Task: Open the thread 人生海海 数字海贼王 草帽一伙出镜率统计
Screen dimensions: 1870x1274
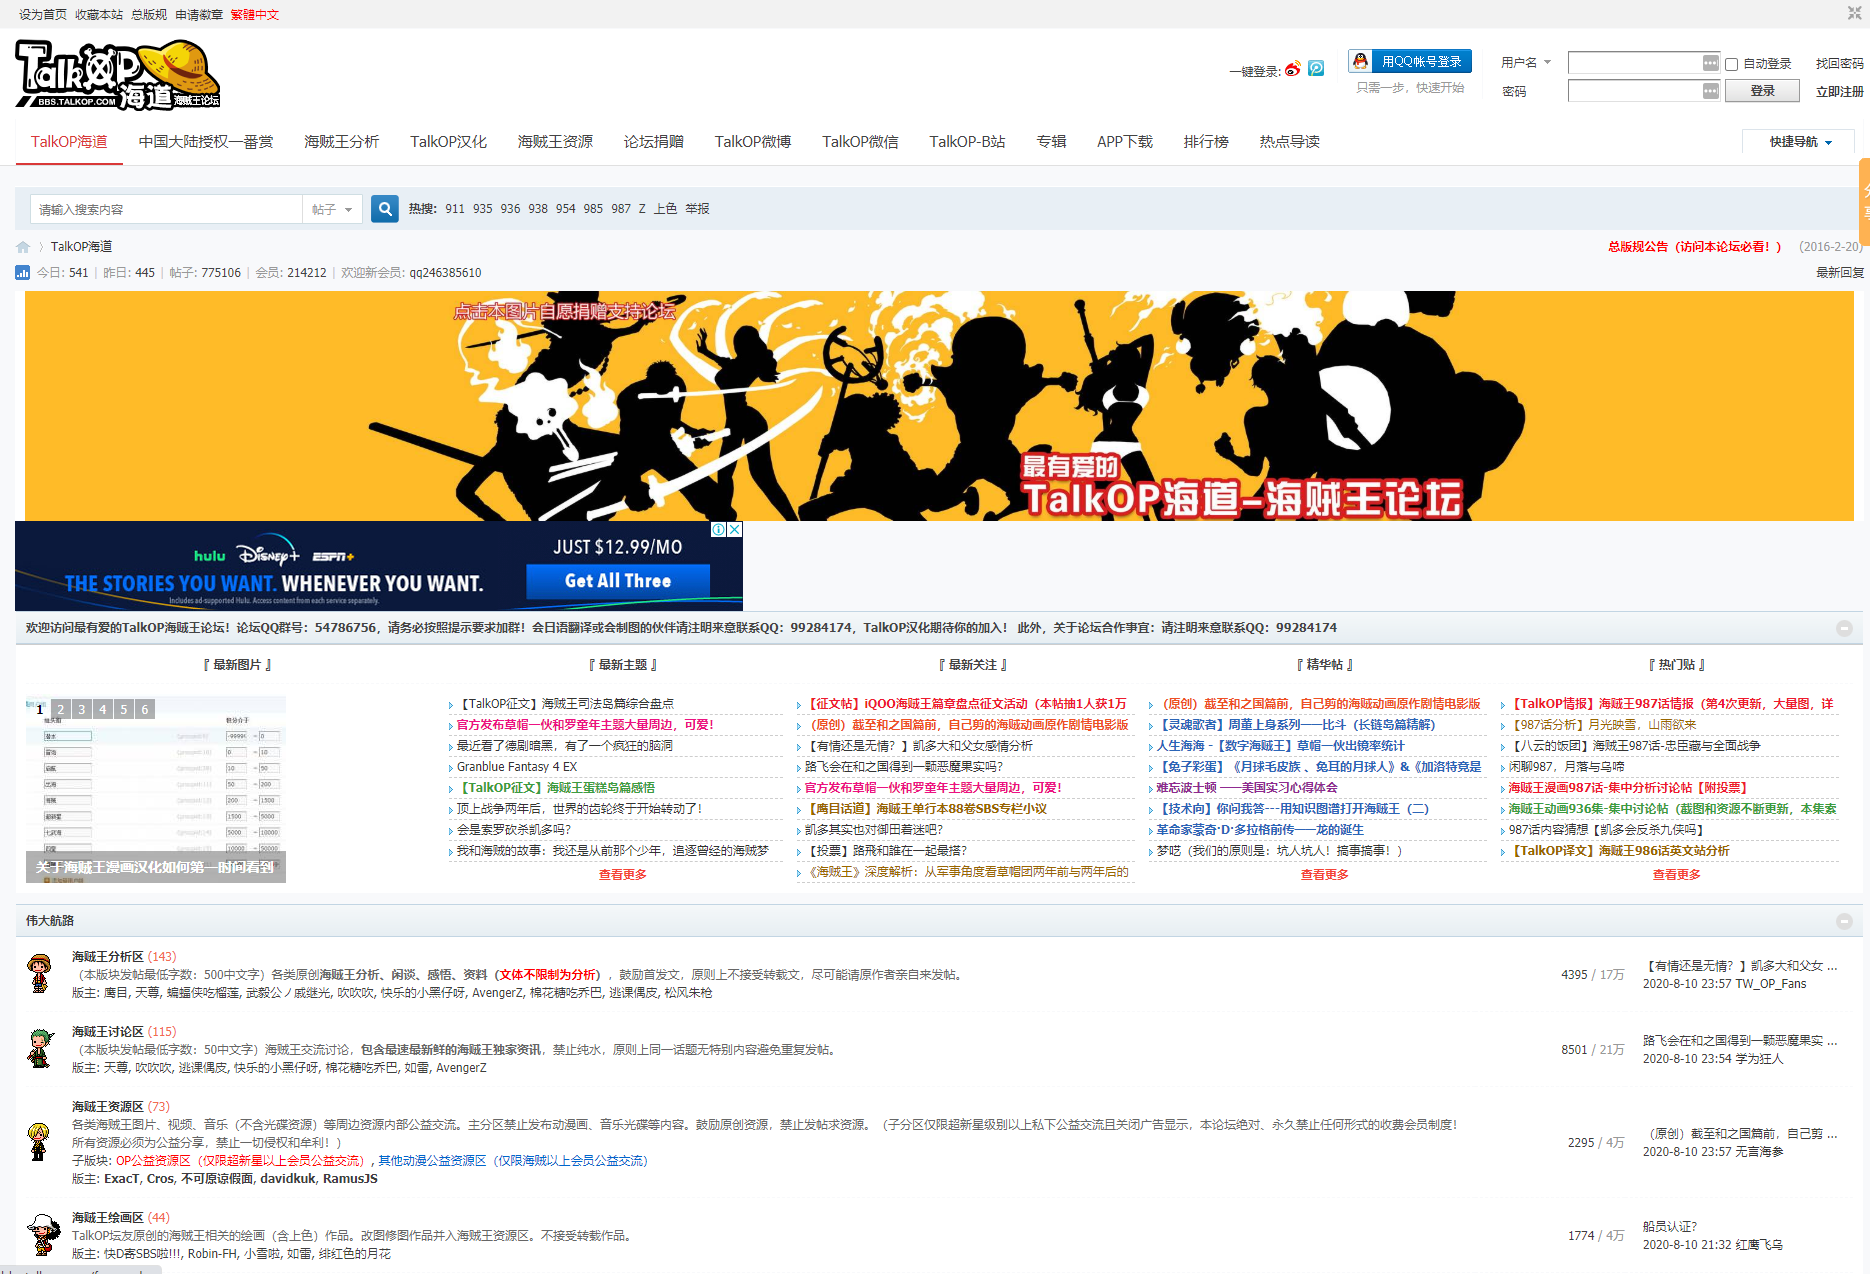Action: tap(1280, 746)
